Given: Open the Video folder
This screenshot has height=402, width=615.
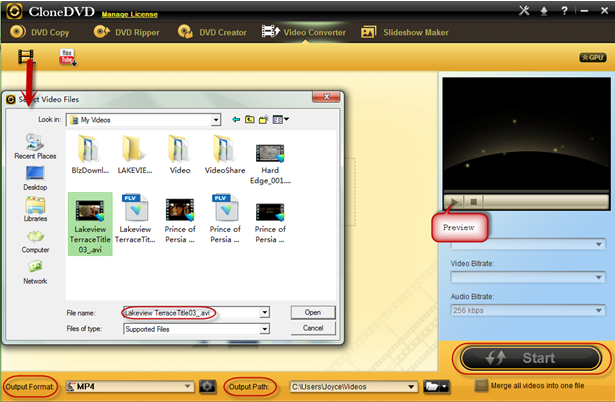Looking at the screenshot, I should point(180,154).
